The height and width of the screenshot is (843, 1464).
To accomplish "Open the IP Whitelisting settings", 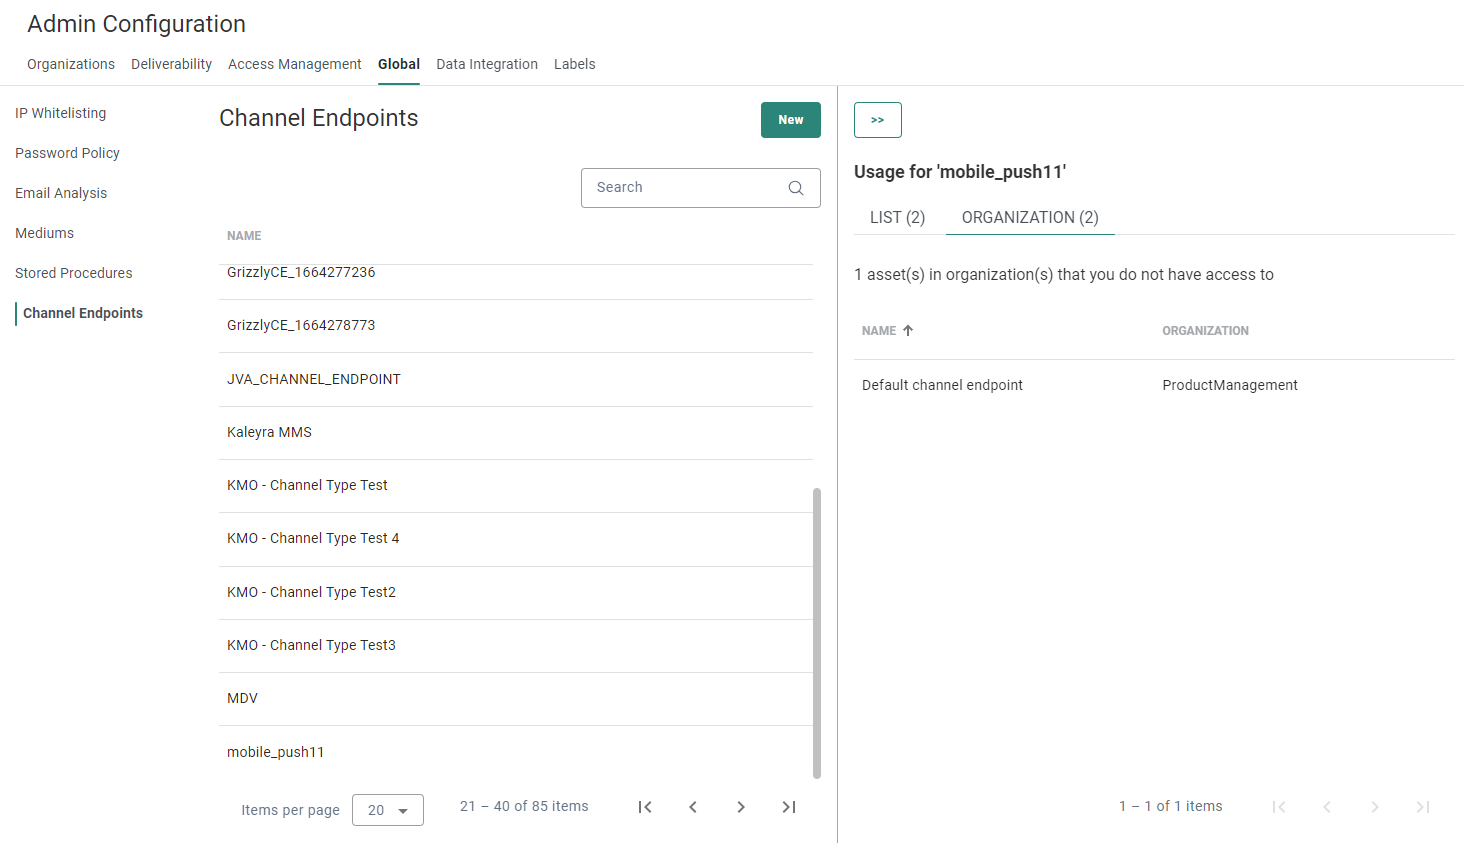I will tap(61, 113).
